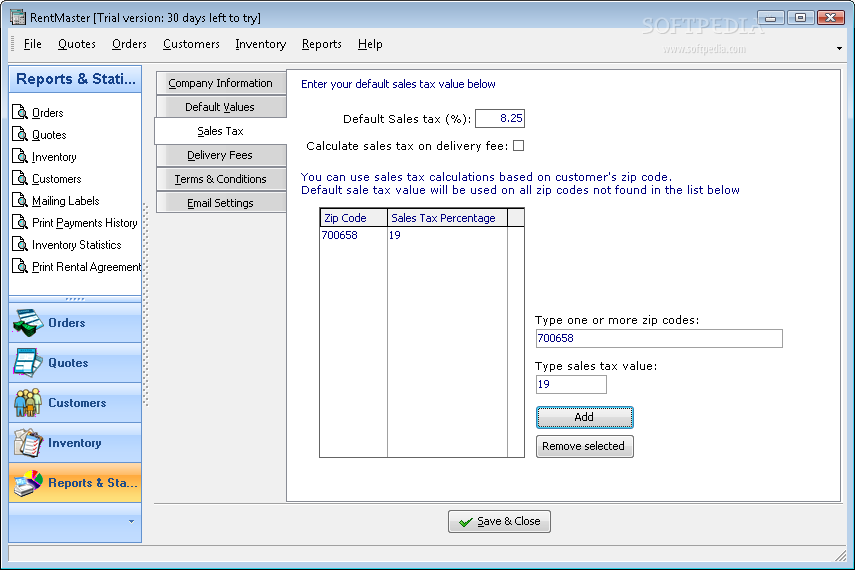This screenshot has width=855, height=570.
Task: Select the Sales Tax tab
Action: [x=221, y=131]
